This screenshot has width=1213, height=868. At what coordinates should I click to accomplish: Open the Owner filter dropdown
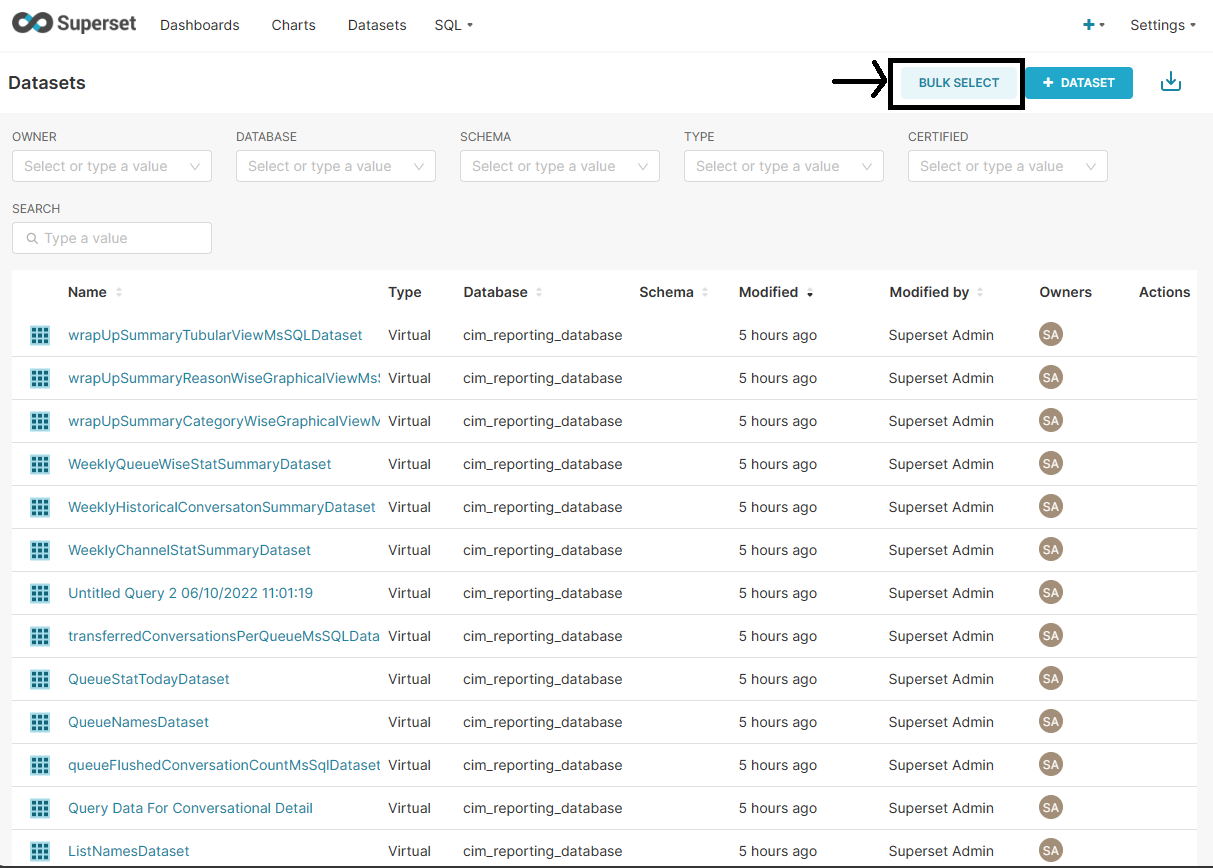click(112, 166)
